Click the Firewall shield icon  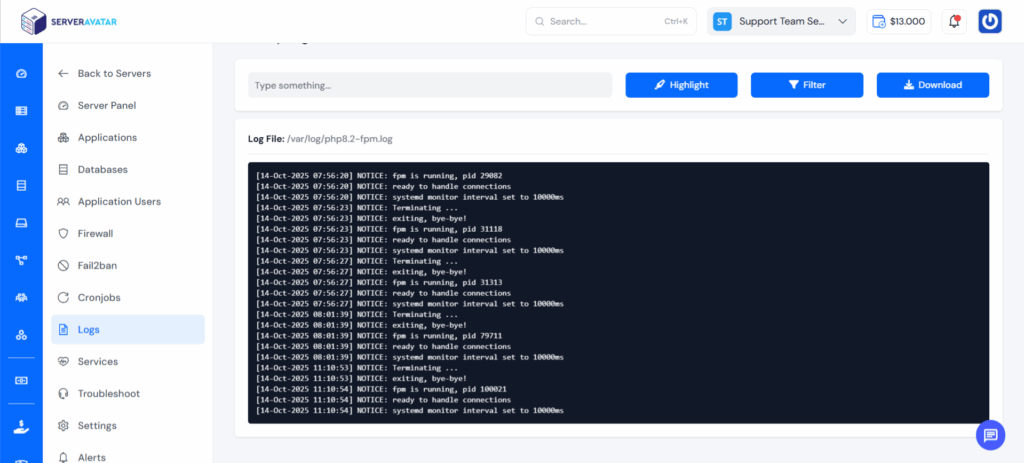click(x=63, y=234)
